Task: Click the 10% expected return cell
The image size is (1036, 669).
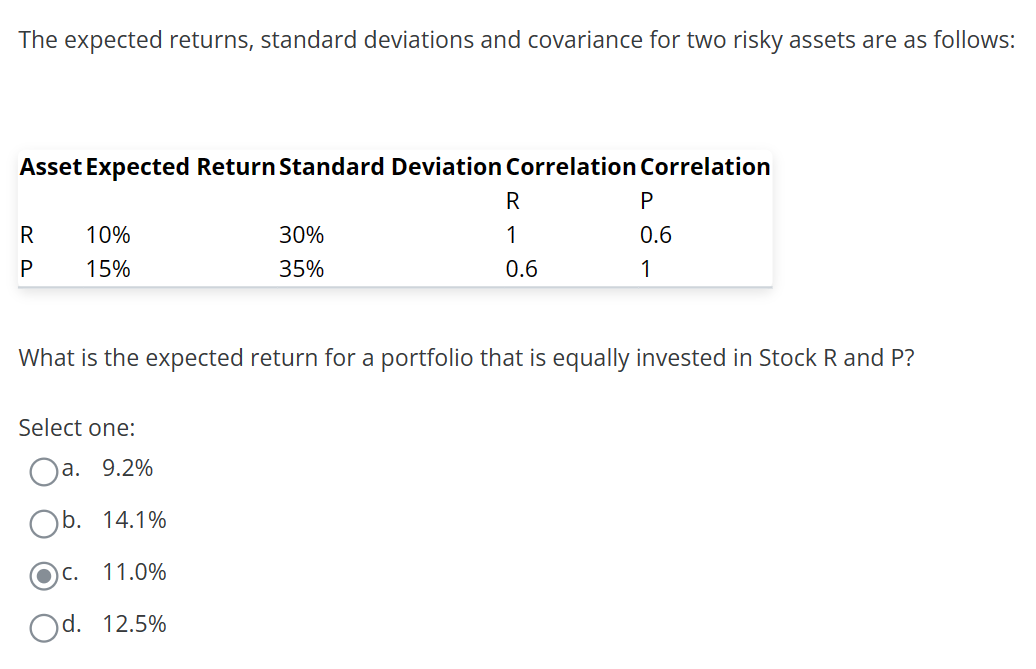Action: (x=107, y=235)
